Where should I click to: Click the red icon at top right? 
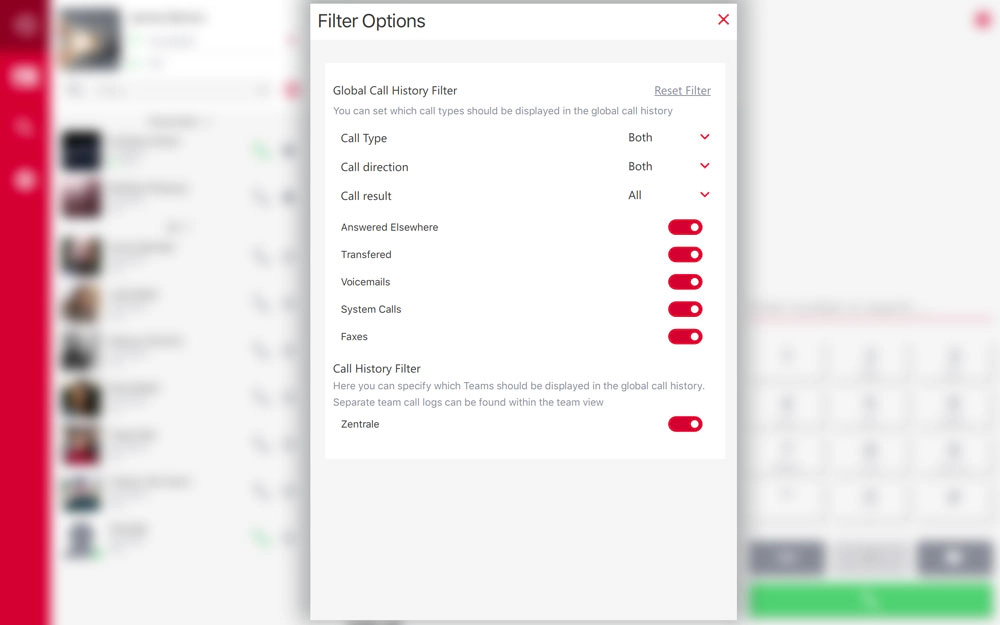pos(983,20)
